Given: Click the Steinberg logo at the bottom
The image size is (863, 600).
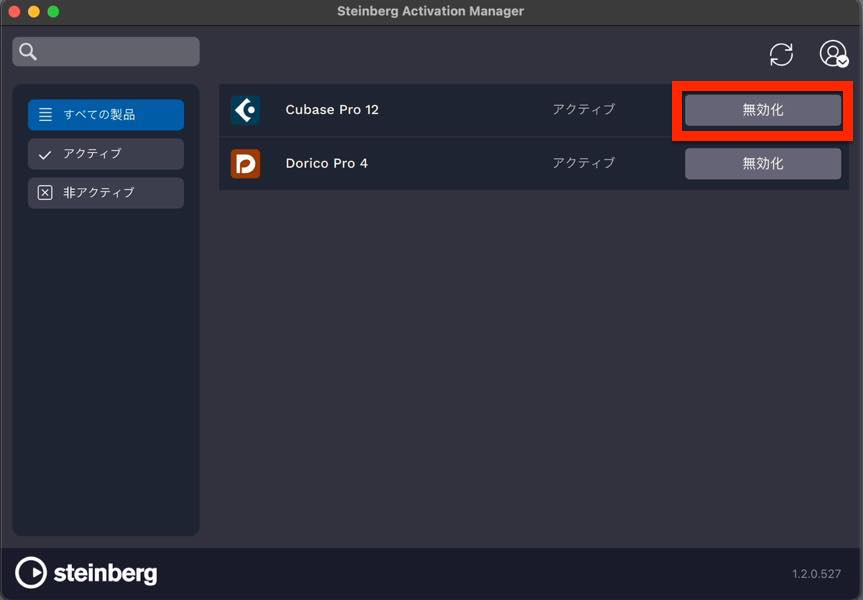Looking at the screenshot, I should [x=86, y=572].
